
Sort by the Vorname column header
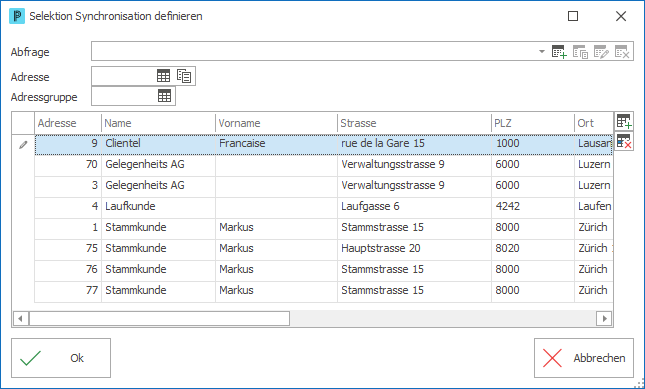[276, 123]
